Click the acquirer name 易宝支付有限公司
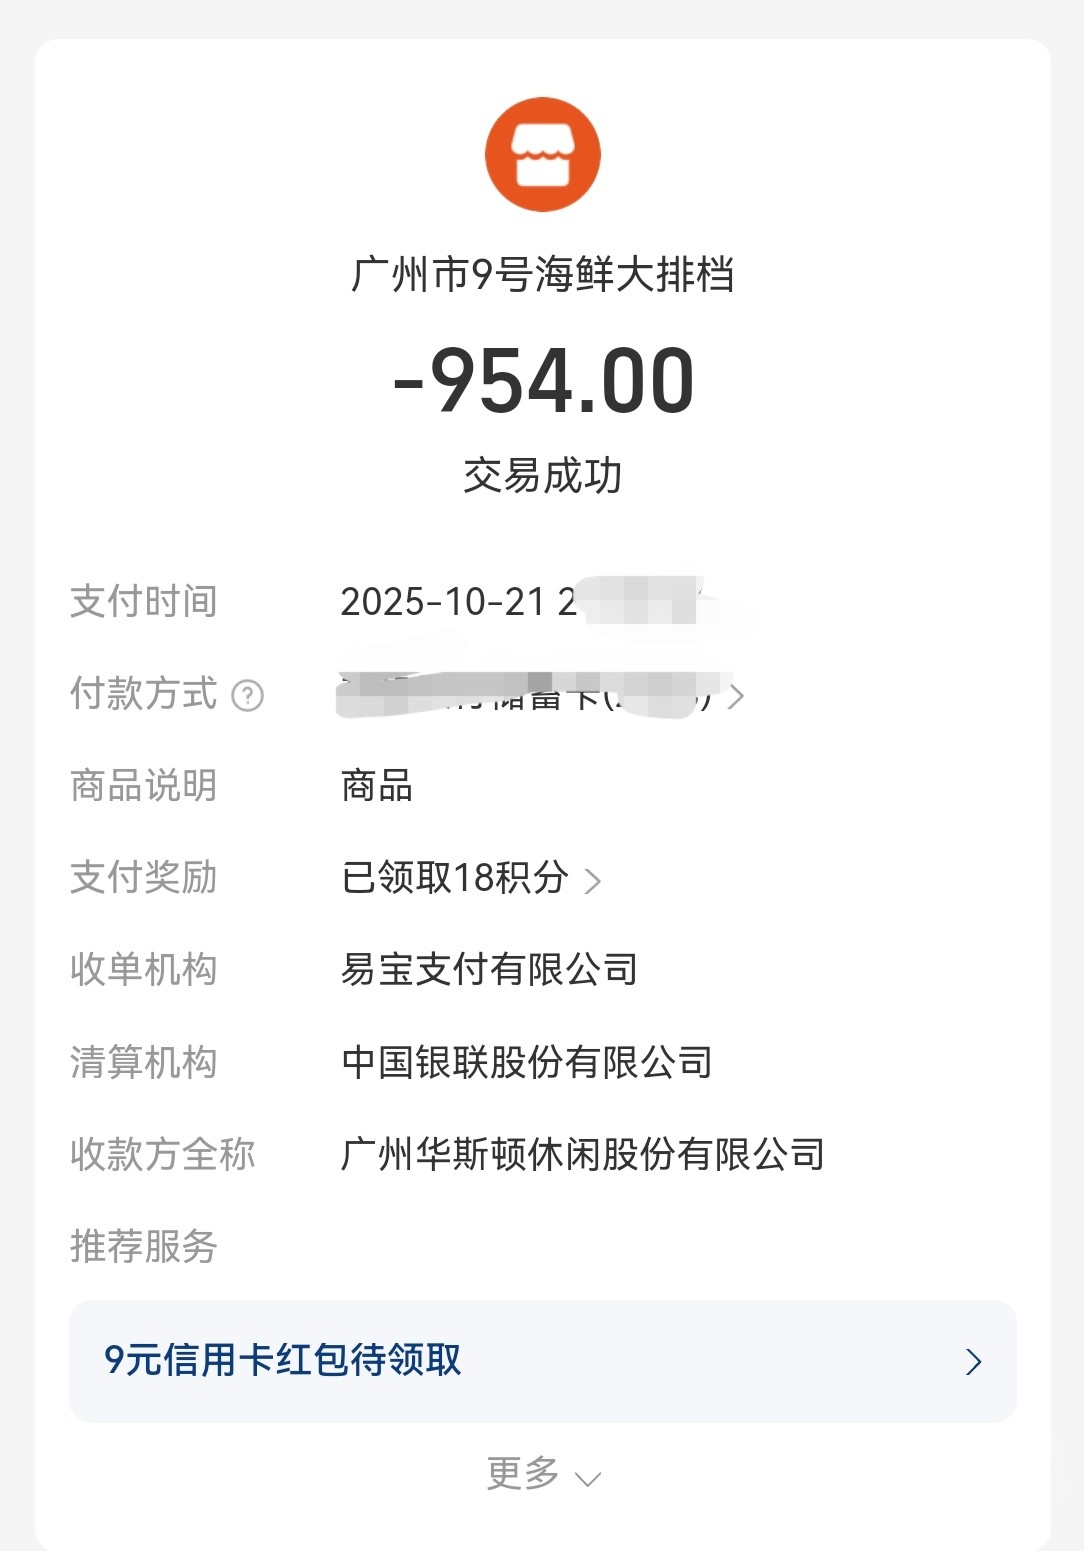The height and width of the screenshot is (1551, 1084). (489, 969)
